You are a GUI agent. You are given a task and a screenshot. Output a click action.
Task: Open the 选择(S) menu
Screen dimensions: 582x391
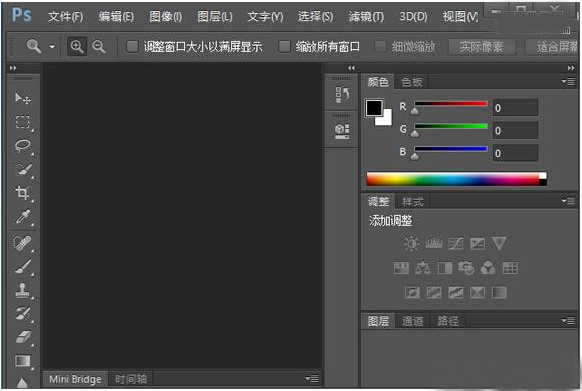315,17
